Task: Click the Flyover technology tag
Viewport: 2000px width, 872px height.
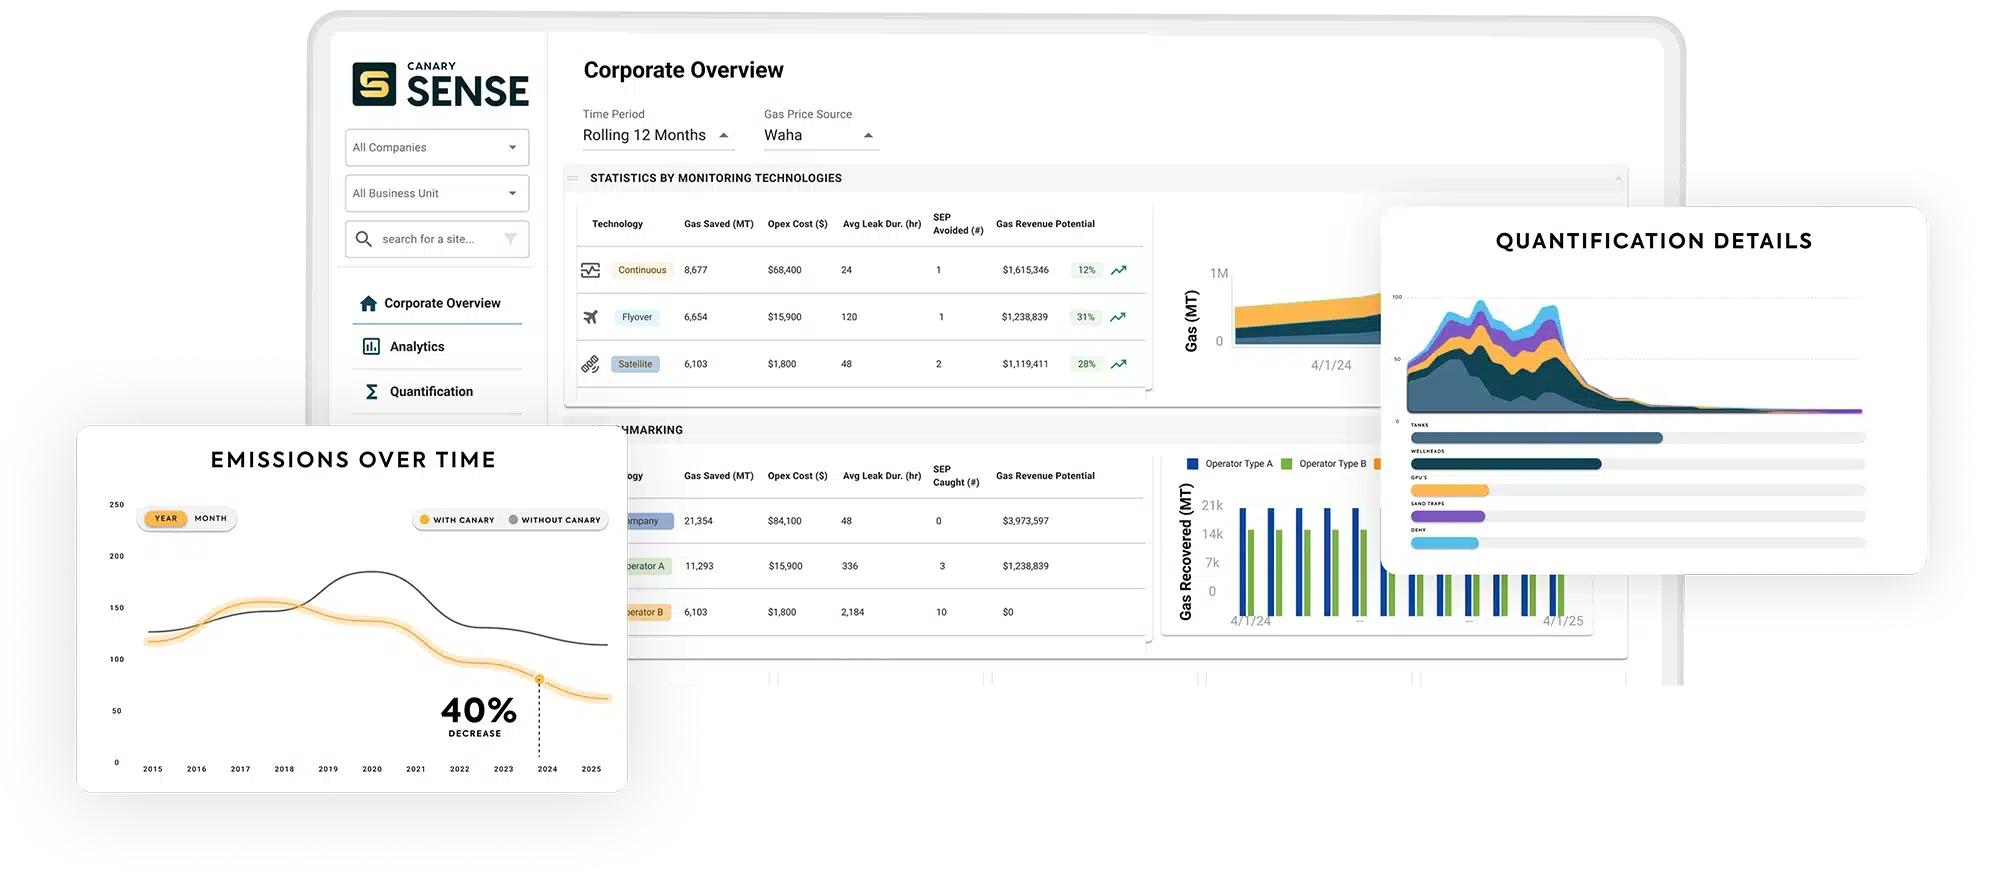Action: point(637,317)
